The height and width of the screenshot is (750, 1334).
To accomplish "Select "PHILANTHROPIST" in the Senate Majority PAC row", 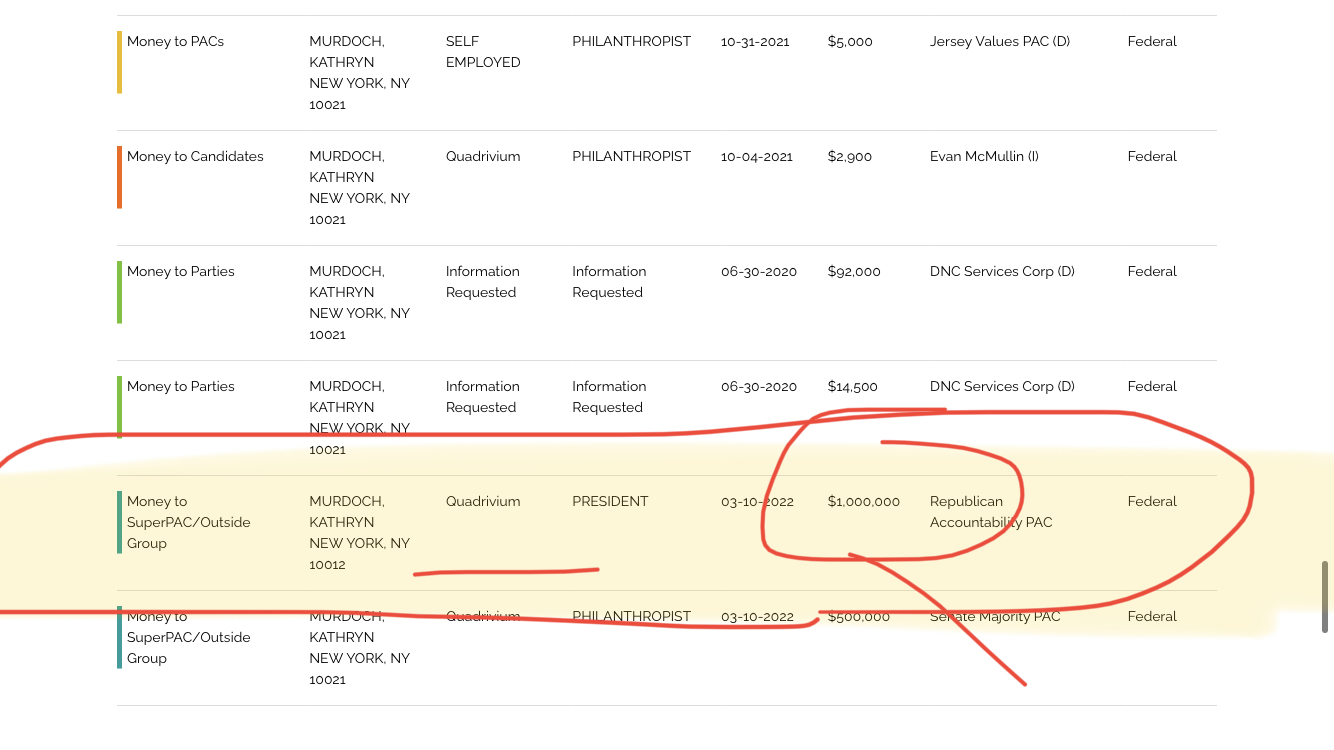I will pos(632,617).
